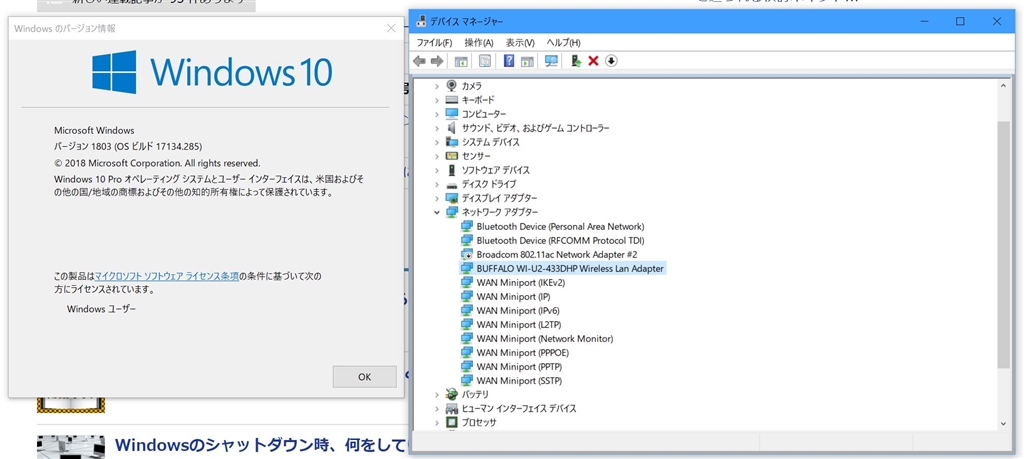Expand the システム デバイス node
Viewport: 1024px width, 459px height.
437,142
